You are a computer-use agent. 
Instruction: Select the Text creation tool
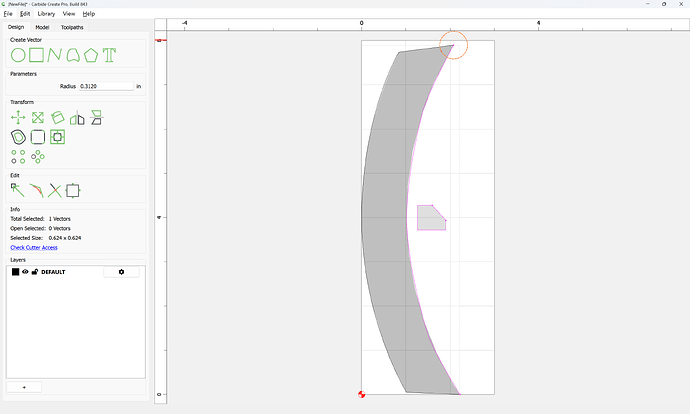tap(109, 55)
